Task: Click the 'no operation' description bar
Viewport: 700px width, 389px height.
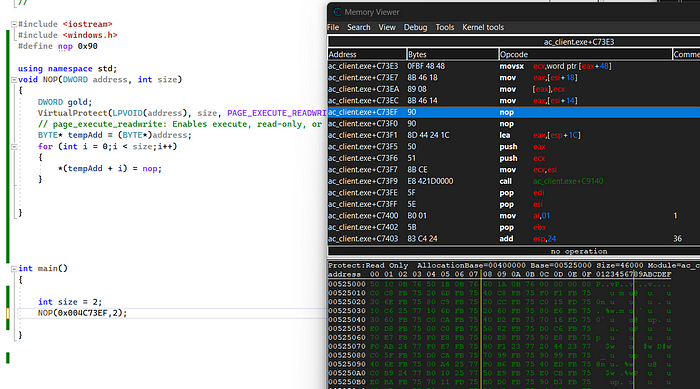Action: click(514, 251)
